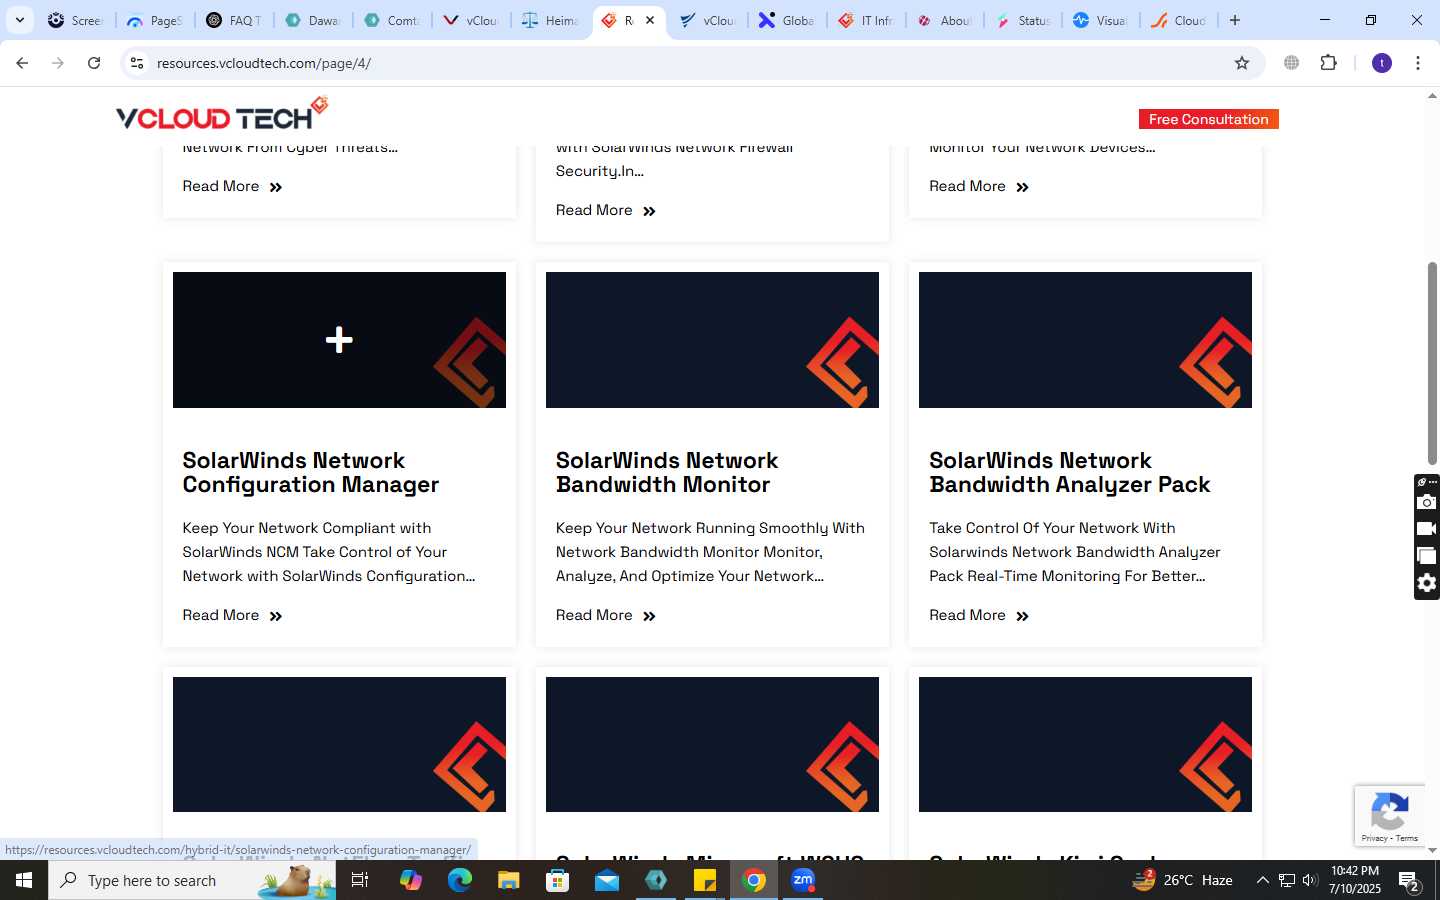Viewport: 1440px width, 900px height.
Task: Click the Windows taskbar search box
Action: pos(192,880)
